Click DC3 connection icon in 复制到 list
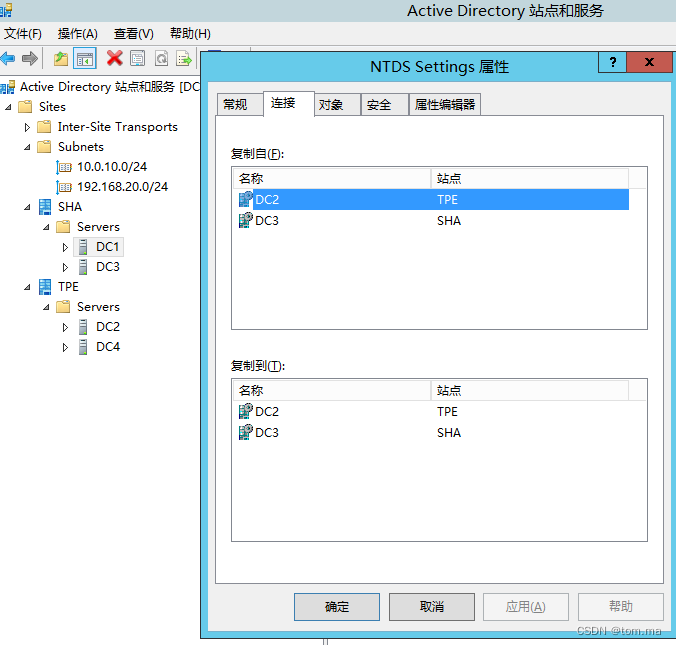Image resolution: width=676 pixels, height=645 pixels. [246, 432]
